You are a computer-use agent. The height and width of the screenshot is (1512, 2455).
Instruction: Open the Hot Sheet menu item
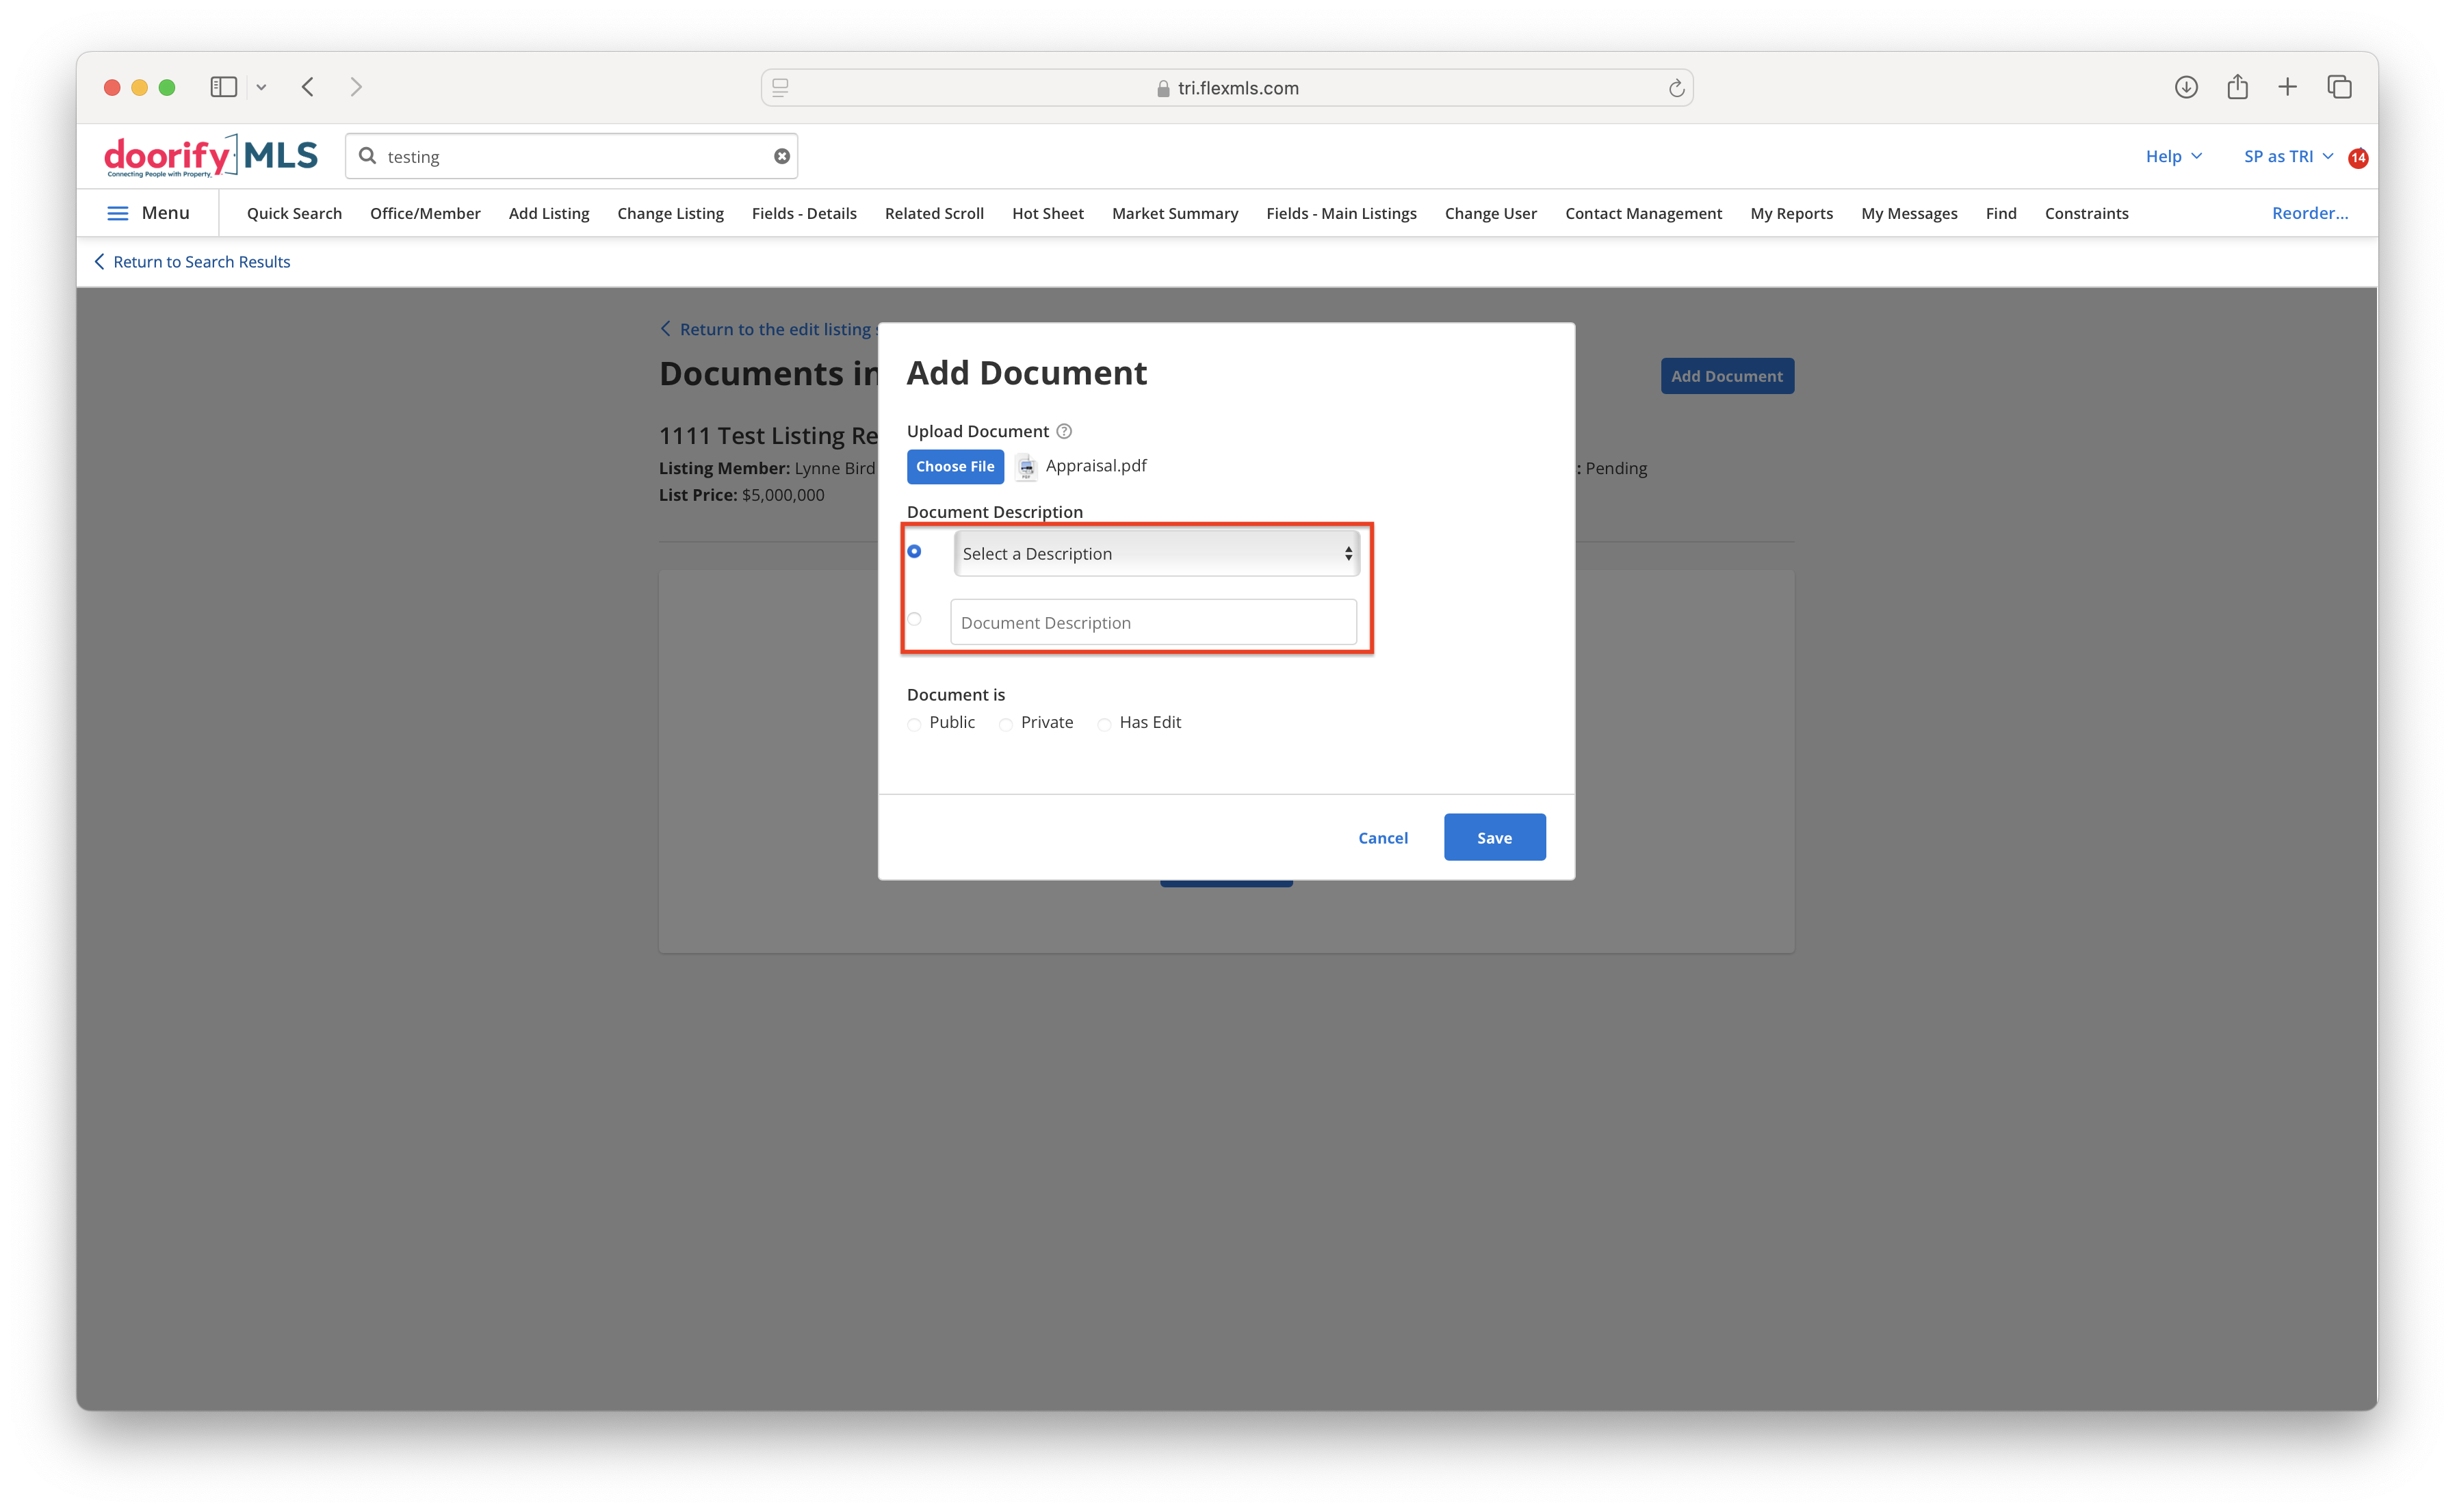tap(1047, 213)
